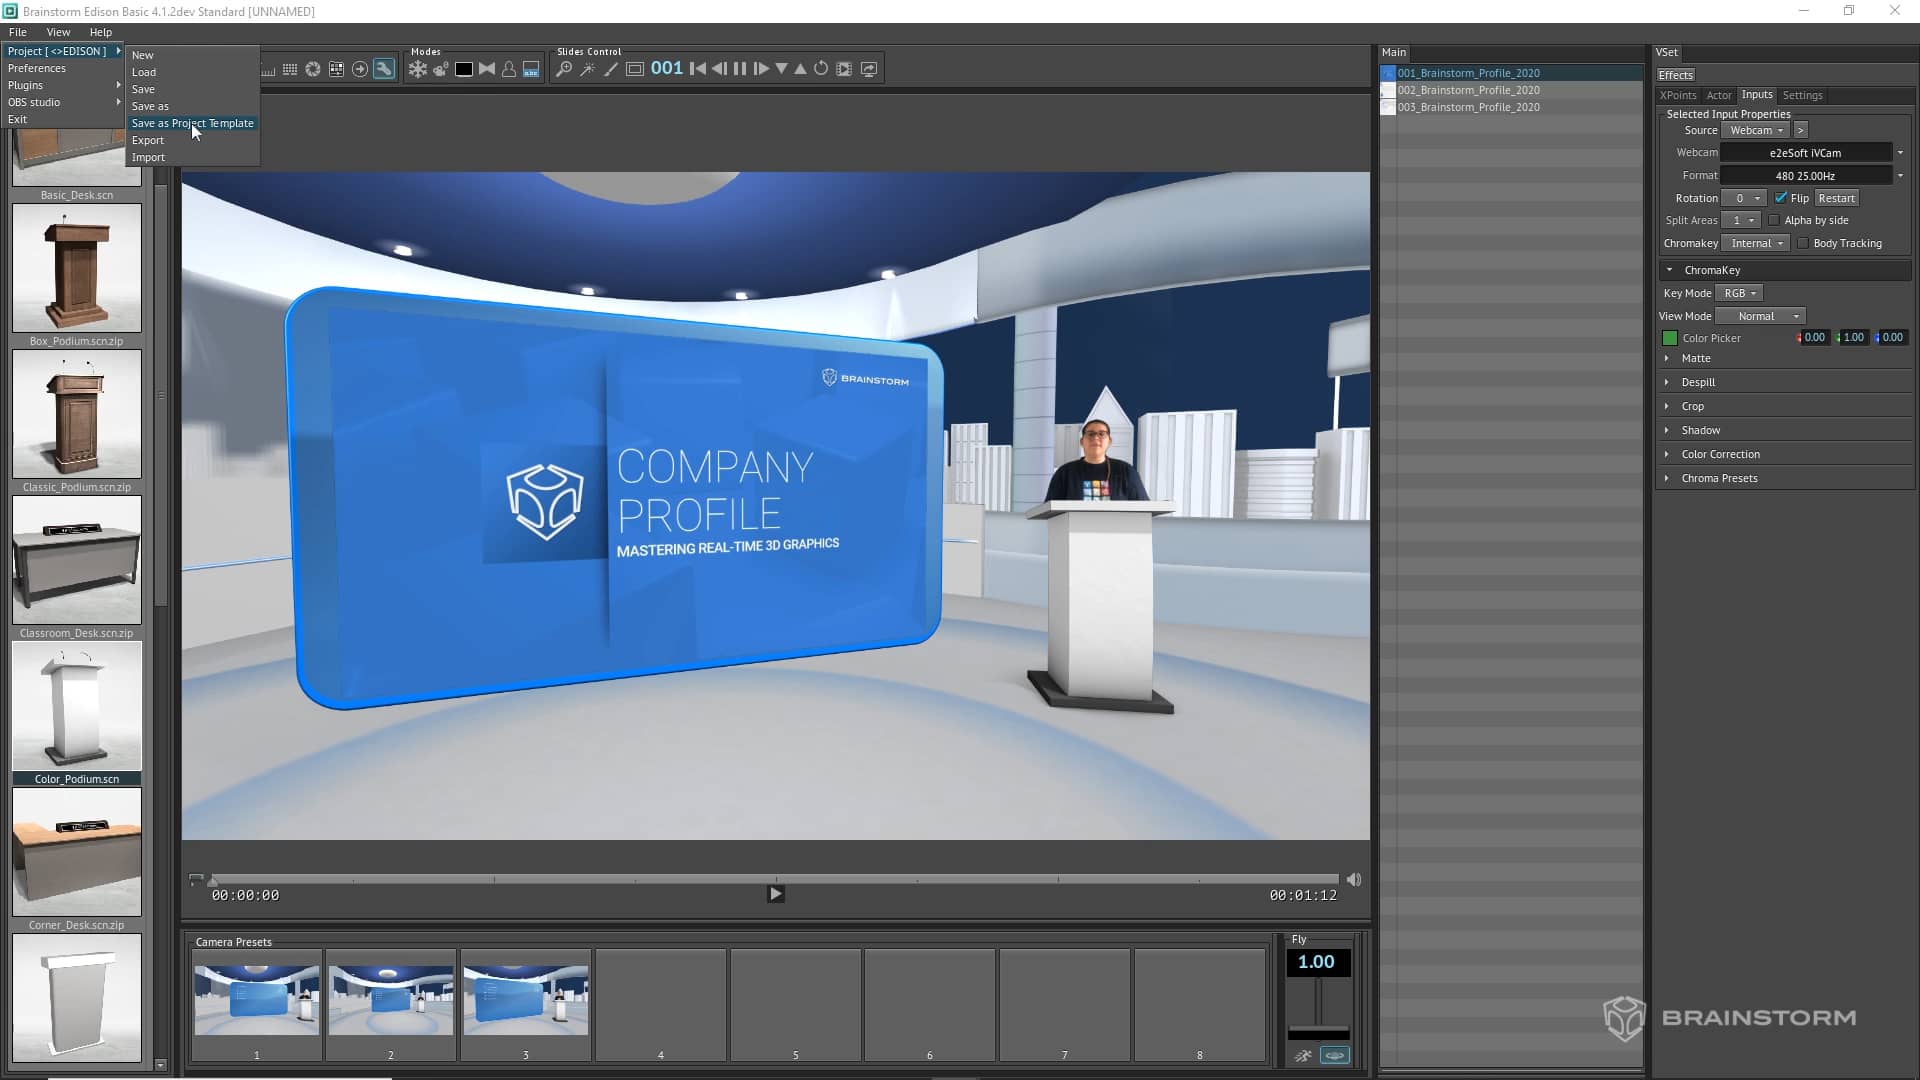
Task: Step to previous slide frame icon
Action: 719,69
